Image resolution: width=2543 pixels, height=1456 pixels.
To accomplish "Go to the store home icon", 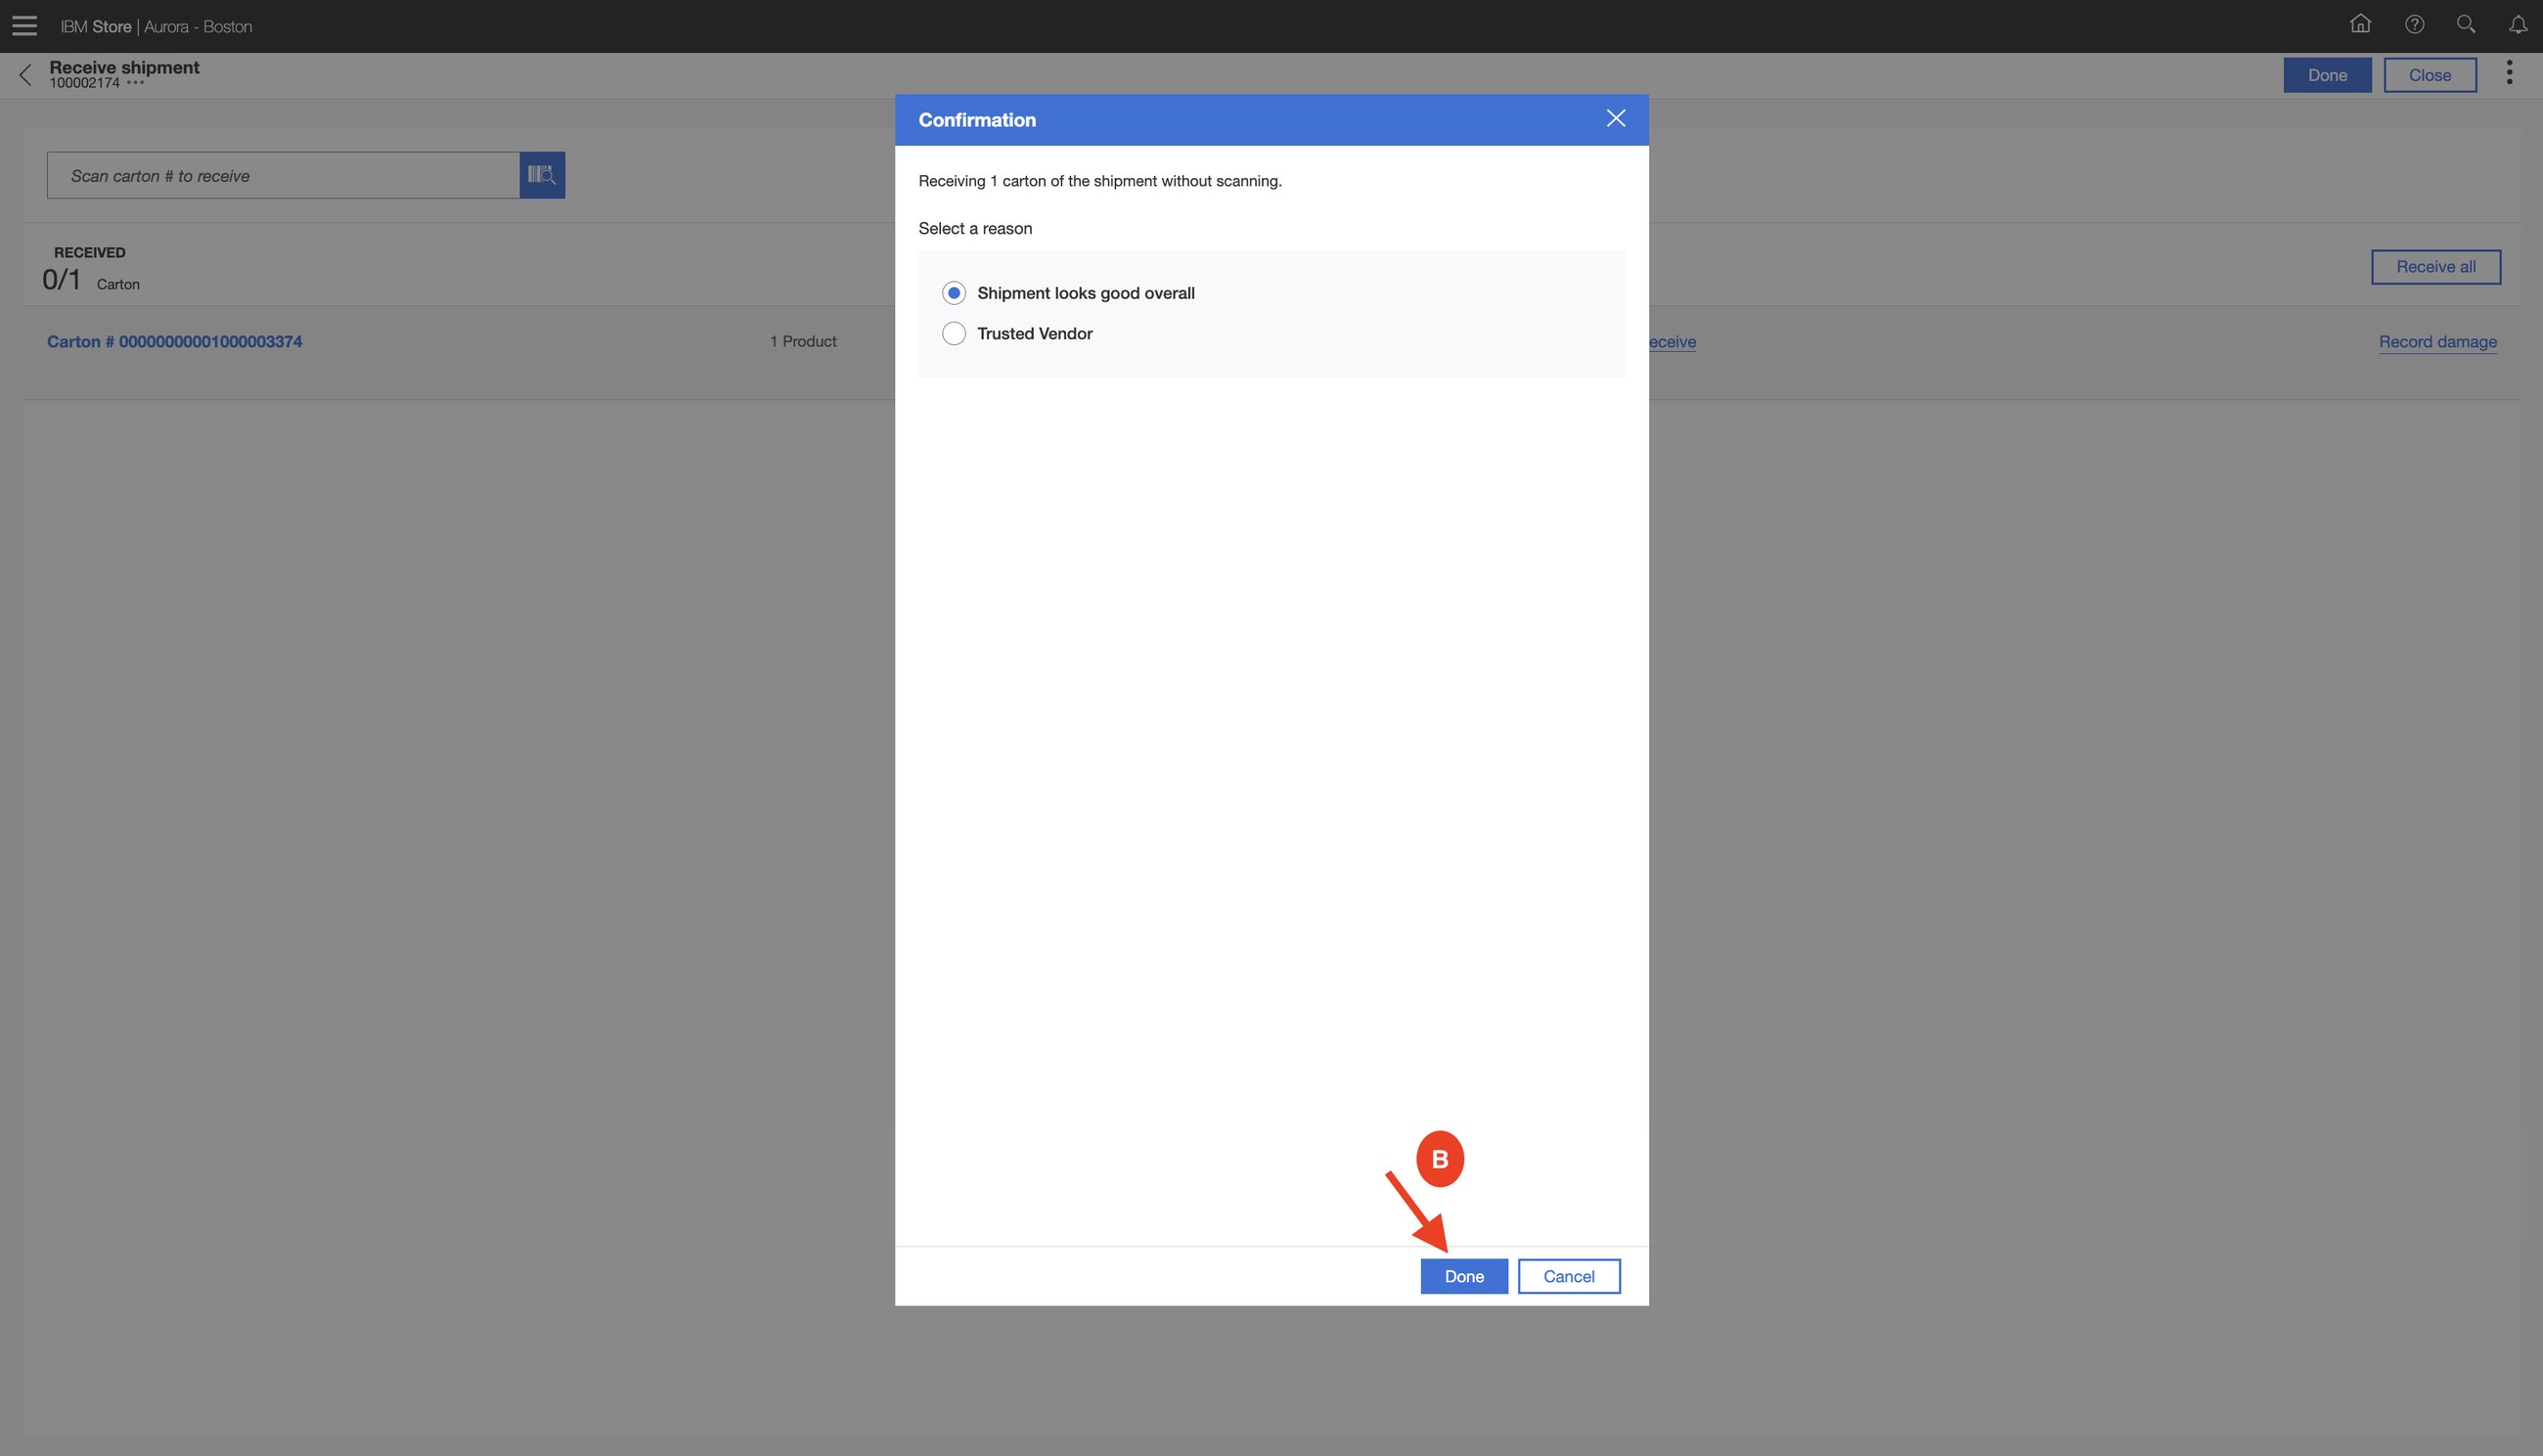I will tap(2360, 24).
